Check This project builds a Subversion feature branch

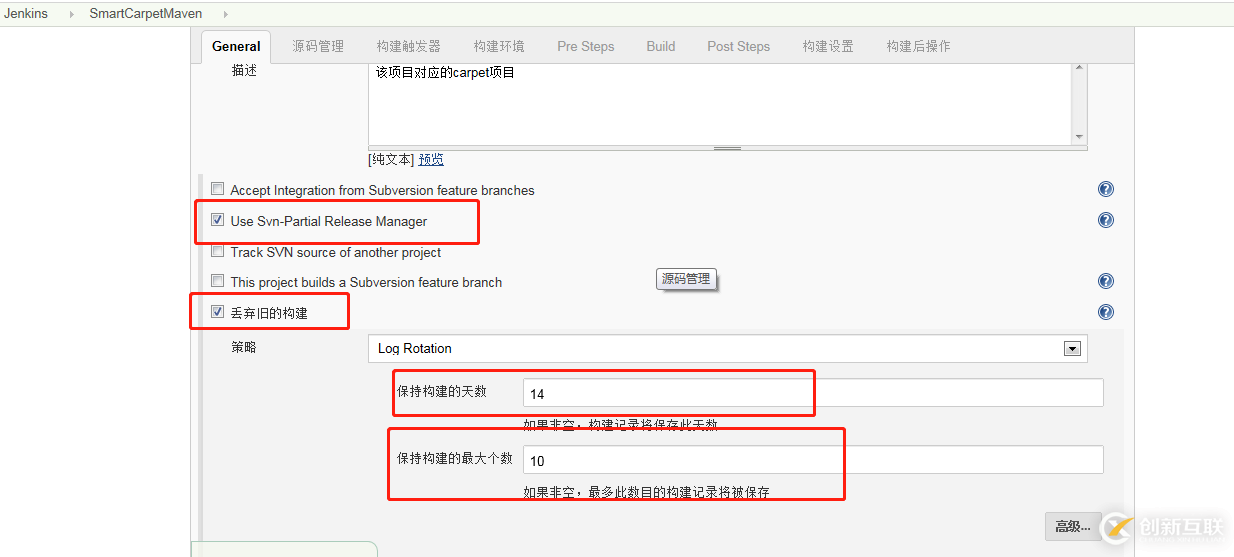pyautogui.click(x=217, y=281)
